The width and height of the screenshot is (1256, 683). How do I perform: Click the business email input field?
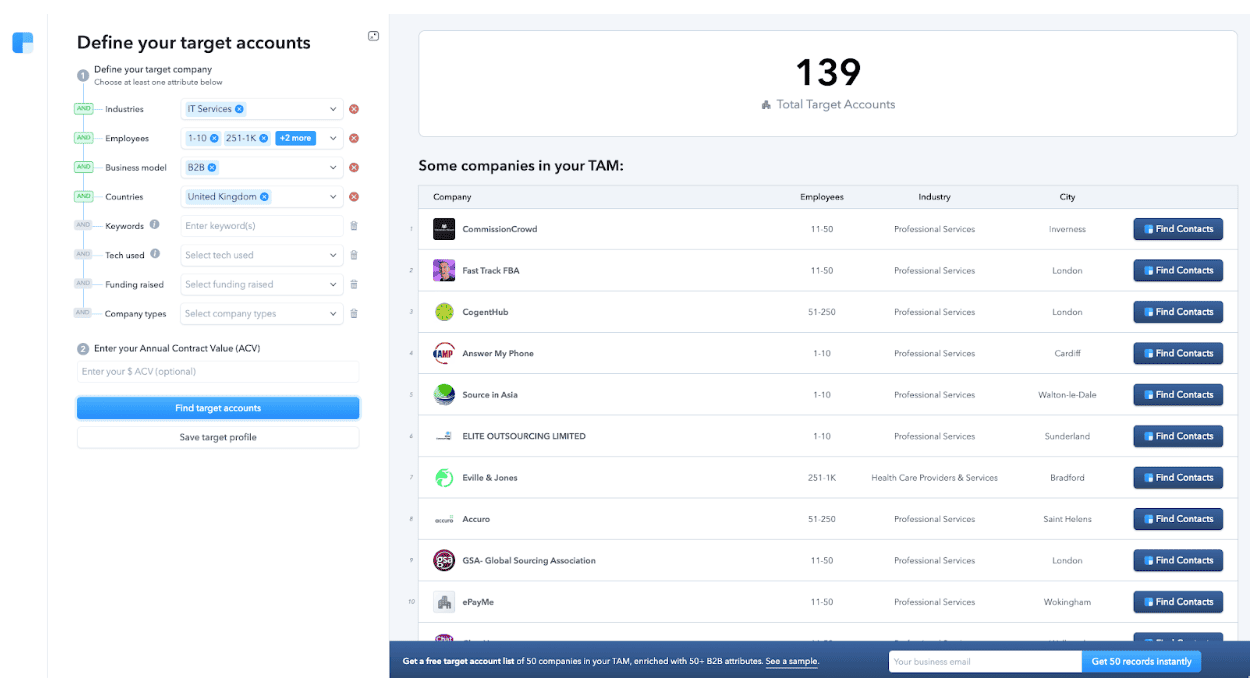point(984,661)
